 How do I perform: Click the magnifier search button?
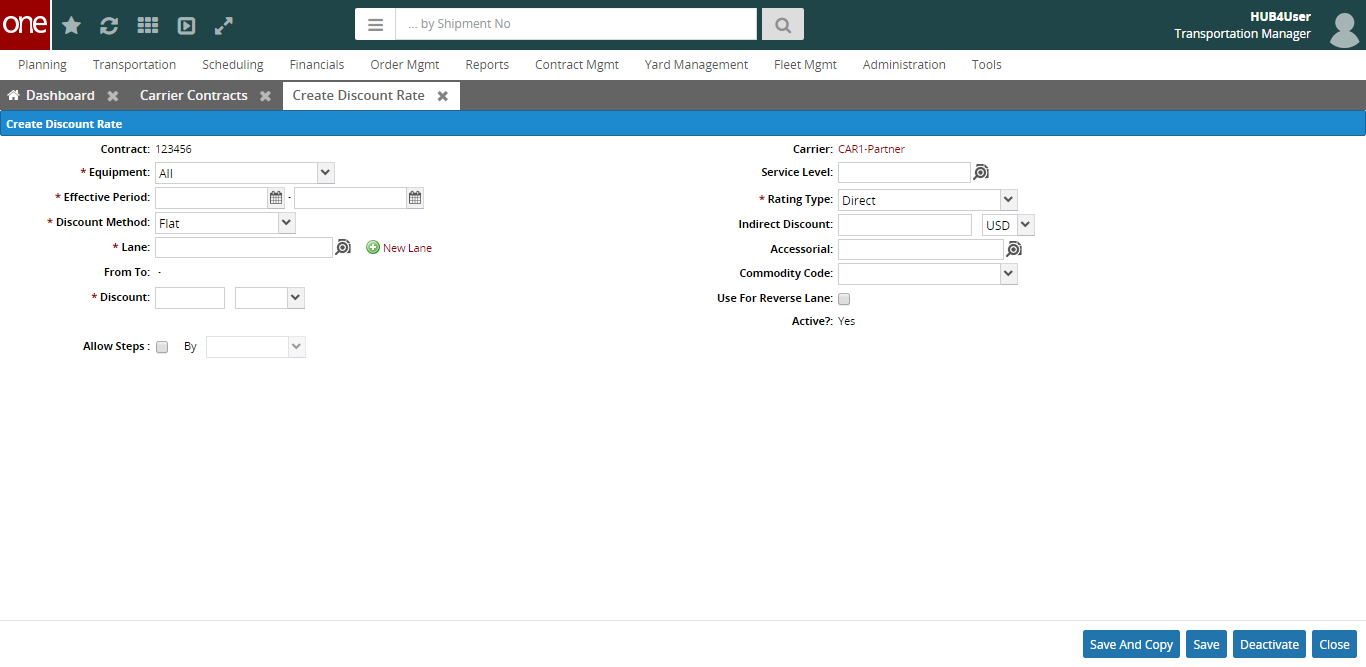point(783,24)
